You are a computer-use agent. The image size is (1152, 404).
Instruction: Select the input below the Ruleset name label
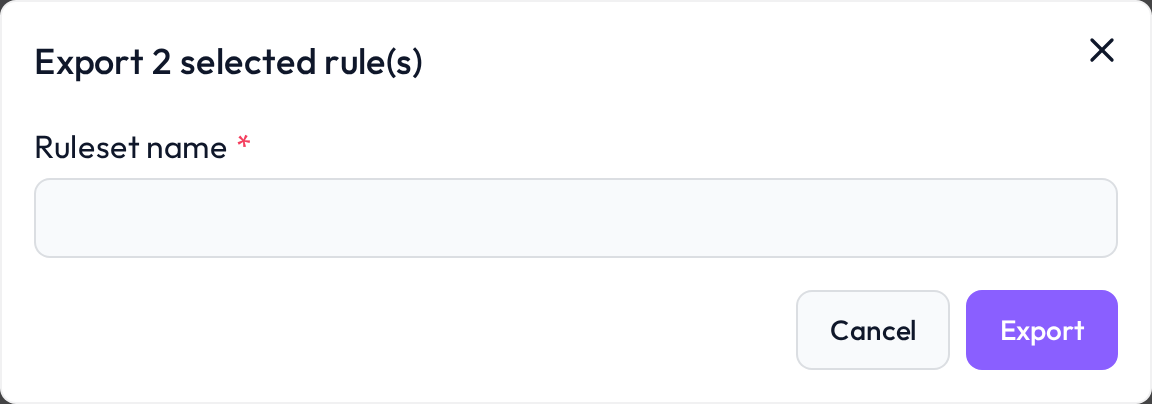pos(576,218)
